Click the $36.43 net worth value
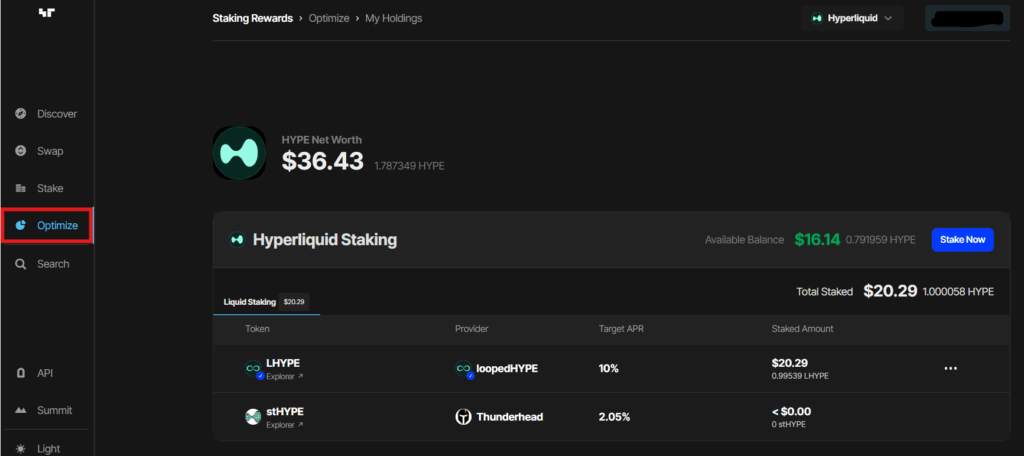Viewport: 1024px width, 456px height. pyautogui.click(x=323, y=161)
